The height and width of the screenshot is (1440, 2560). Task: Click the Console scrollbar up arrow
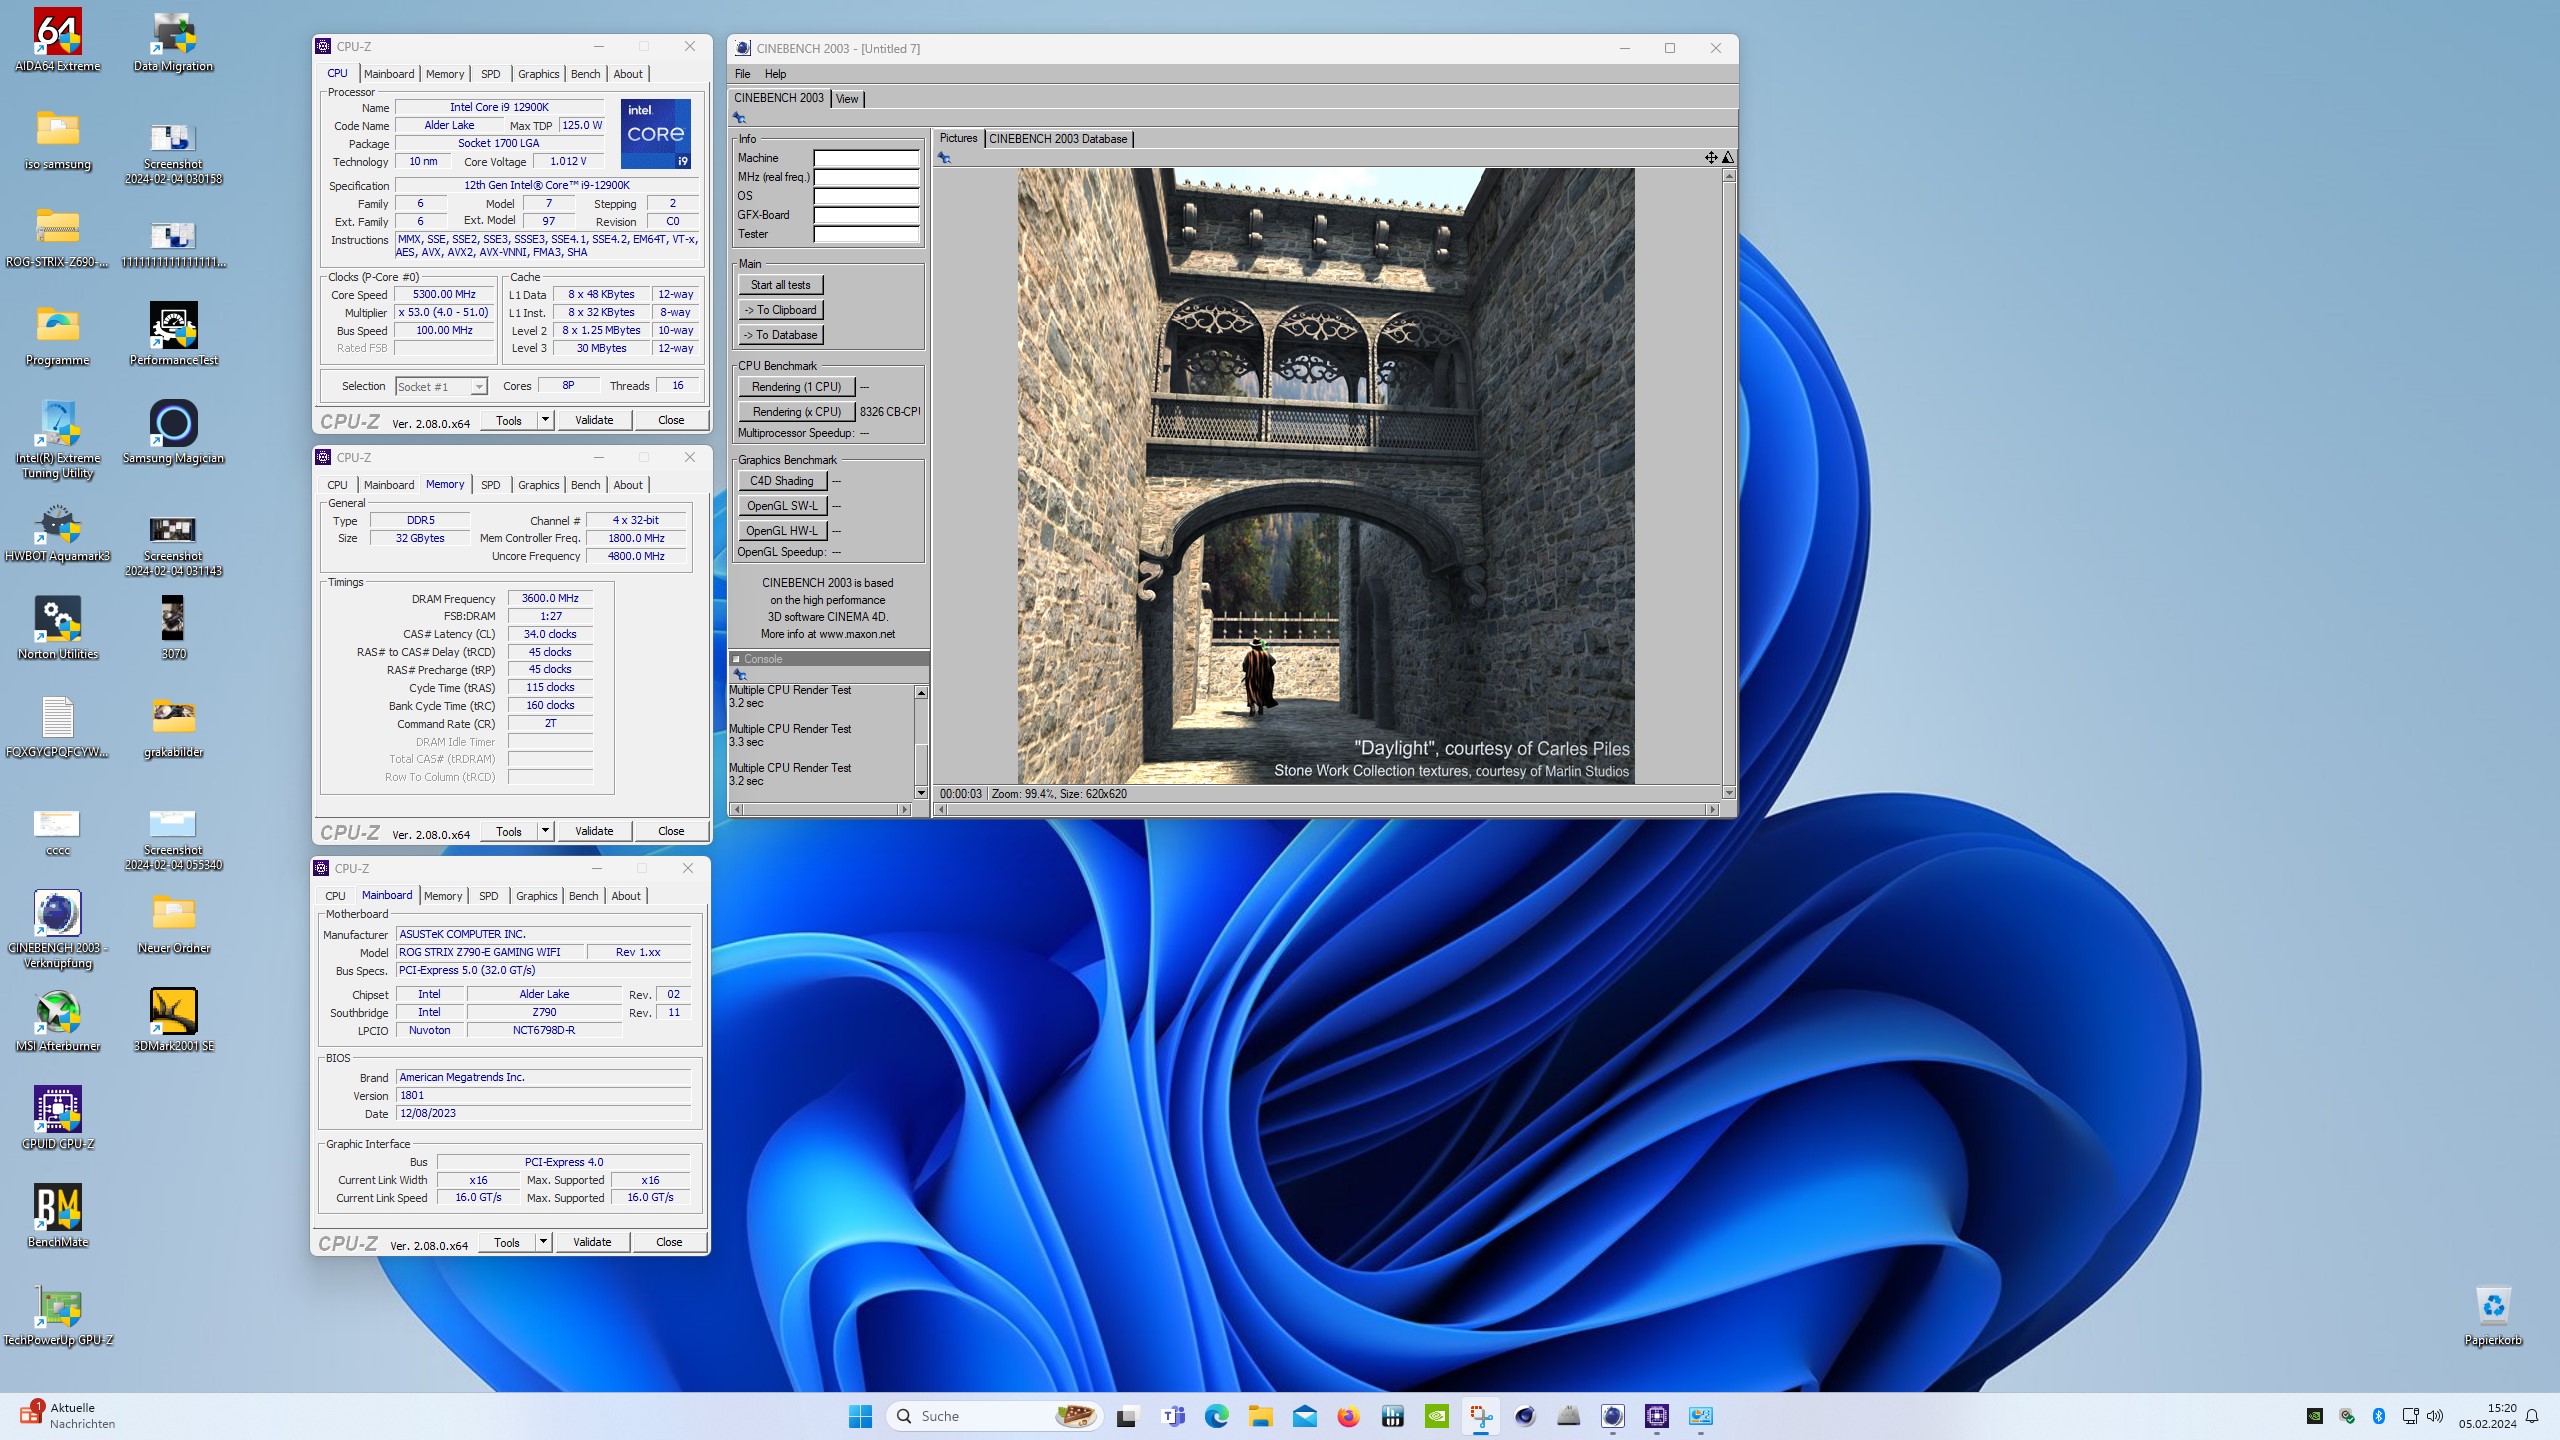[x=921, y=692]
